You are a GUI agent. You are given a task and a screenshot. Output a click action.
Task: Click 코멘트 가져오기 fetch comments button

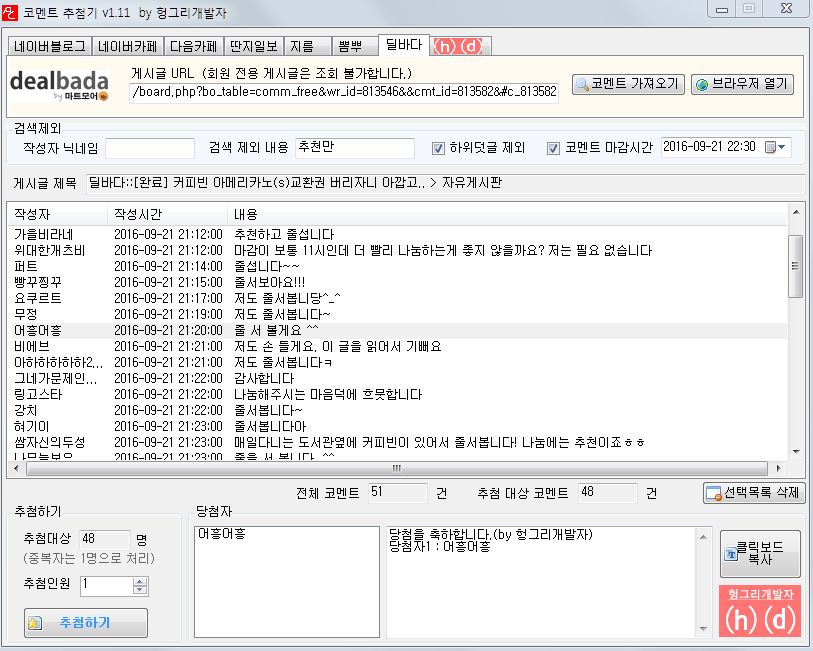coord(628,84)
